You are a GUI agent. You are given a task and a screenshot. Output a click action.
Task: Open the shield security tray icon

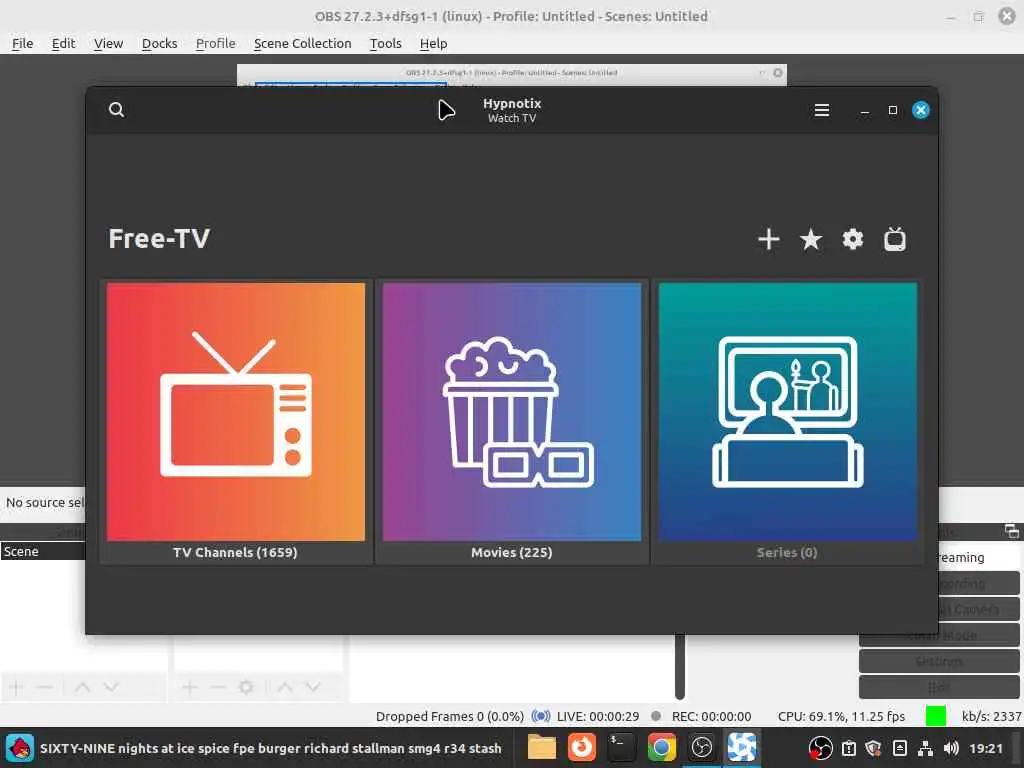[873, 748]
